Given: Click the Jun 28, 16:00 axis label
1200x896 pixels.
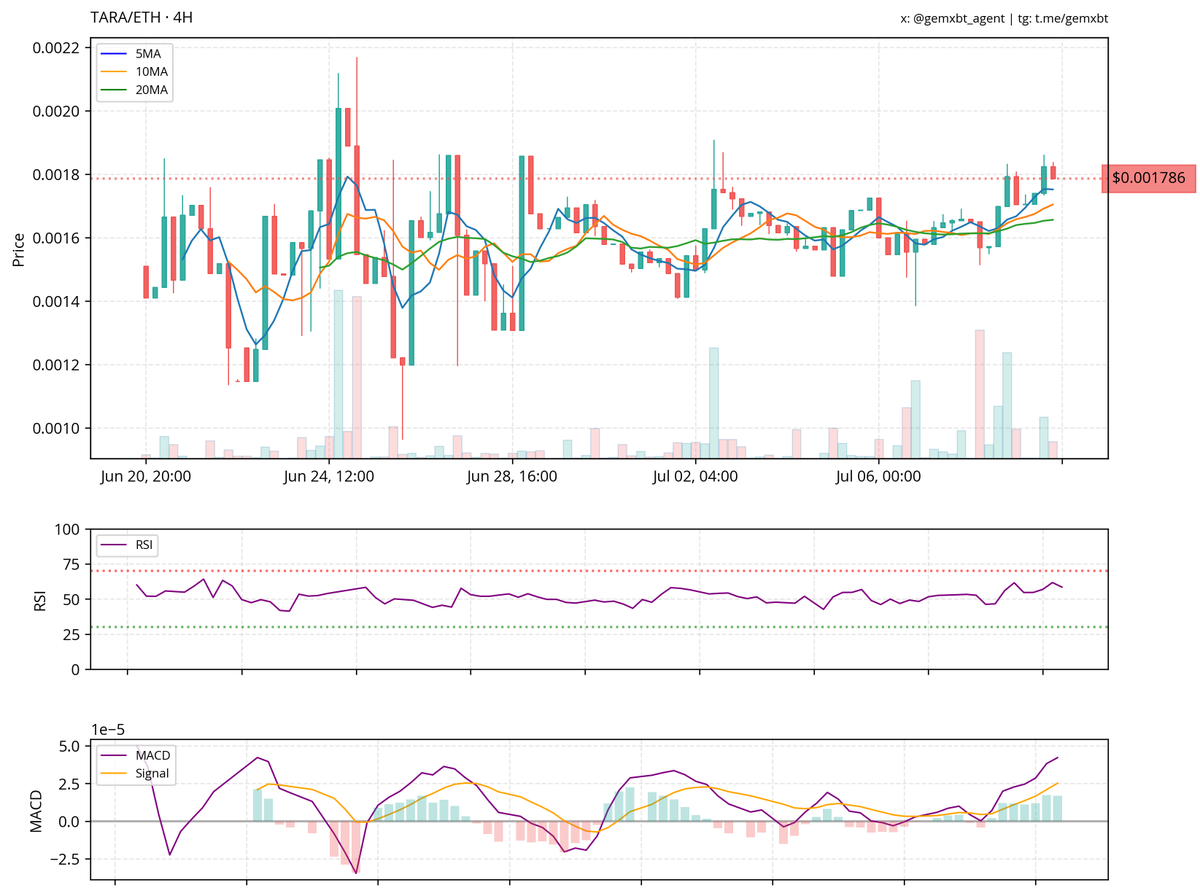Looking at the screenshot, I should coord(512,477).
